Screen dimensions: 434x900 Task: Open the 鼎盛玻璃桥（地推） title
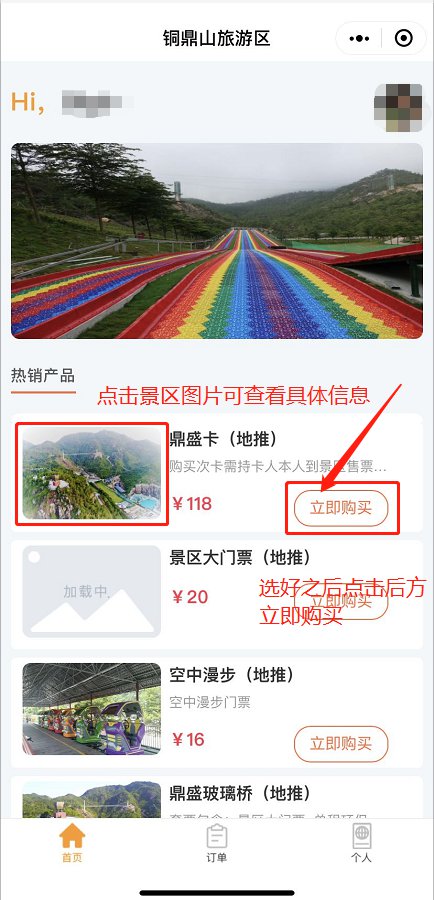[240, 793]
